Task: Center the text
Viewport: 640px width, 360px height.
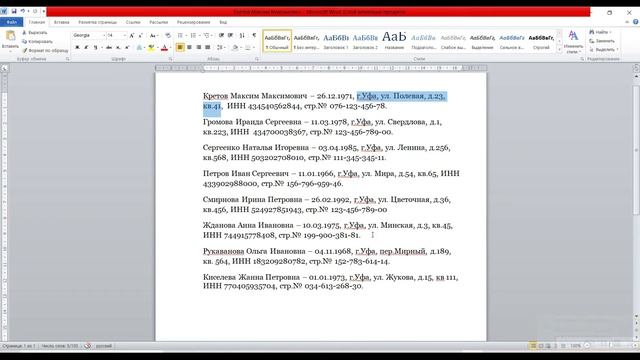Action: [x=189, y=48]
